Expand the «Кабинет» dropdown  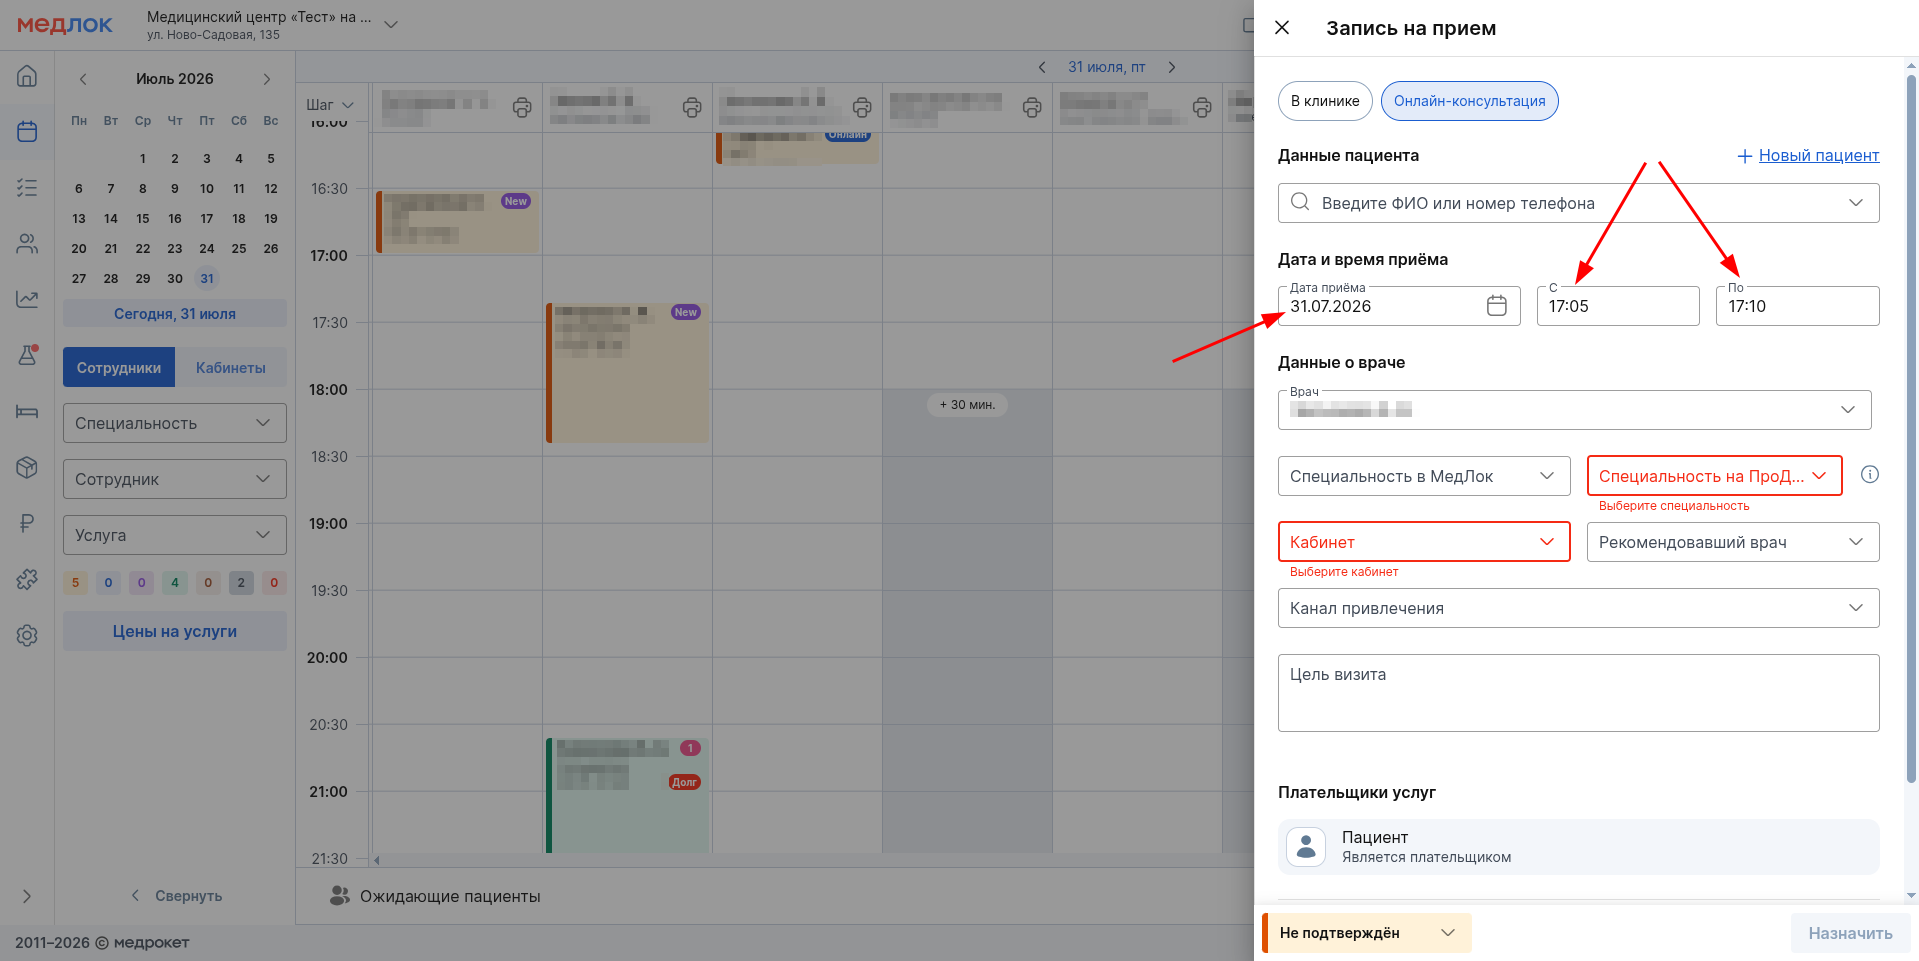point(1424,542)
